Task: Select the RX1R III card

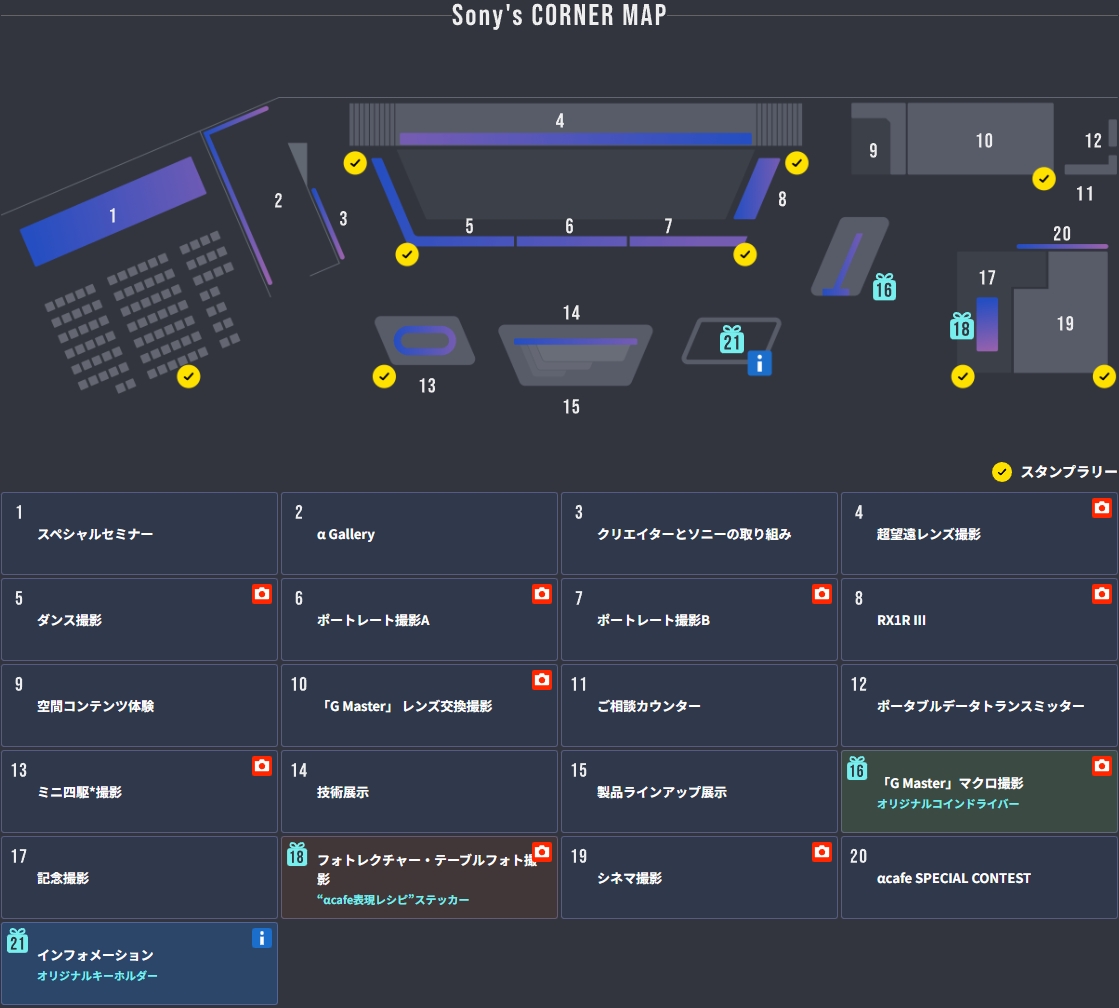Action: (979, 620)
